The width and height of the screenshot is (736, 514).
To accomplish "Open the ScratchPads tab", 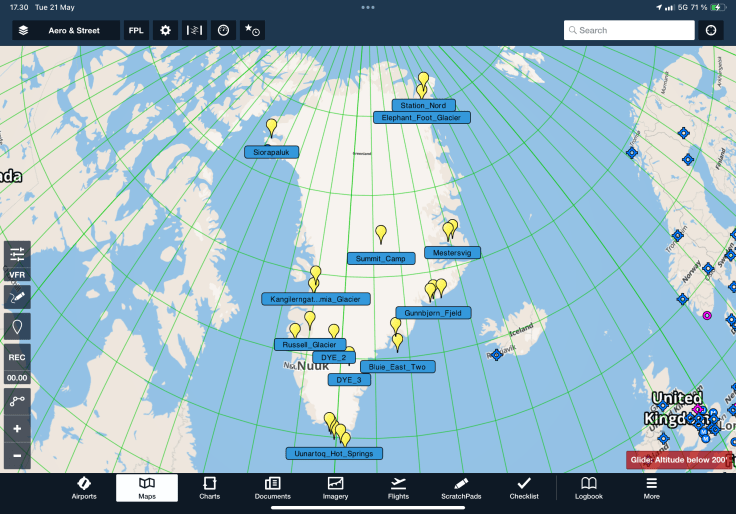I will click(461, 488).
